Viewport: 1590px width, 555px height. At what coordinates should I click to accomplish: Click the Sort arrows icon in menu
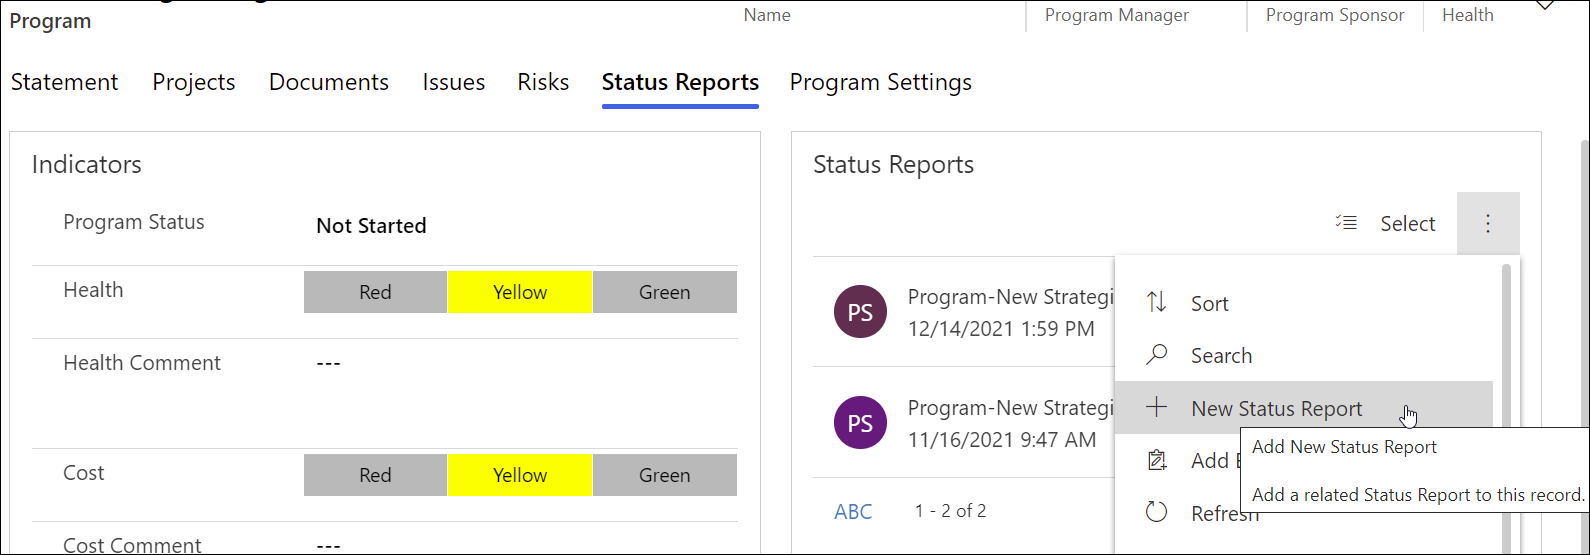coord(1156,303)
